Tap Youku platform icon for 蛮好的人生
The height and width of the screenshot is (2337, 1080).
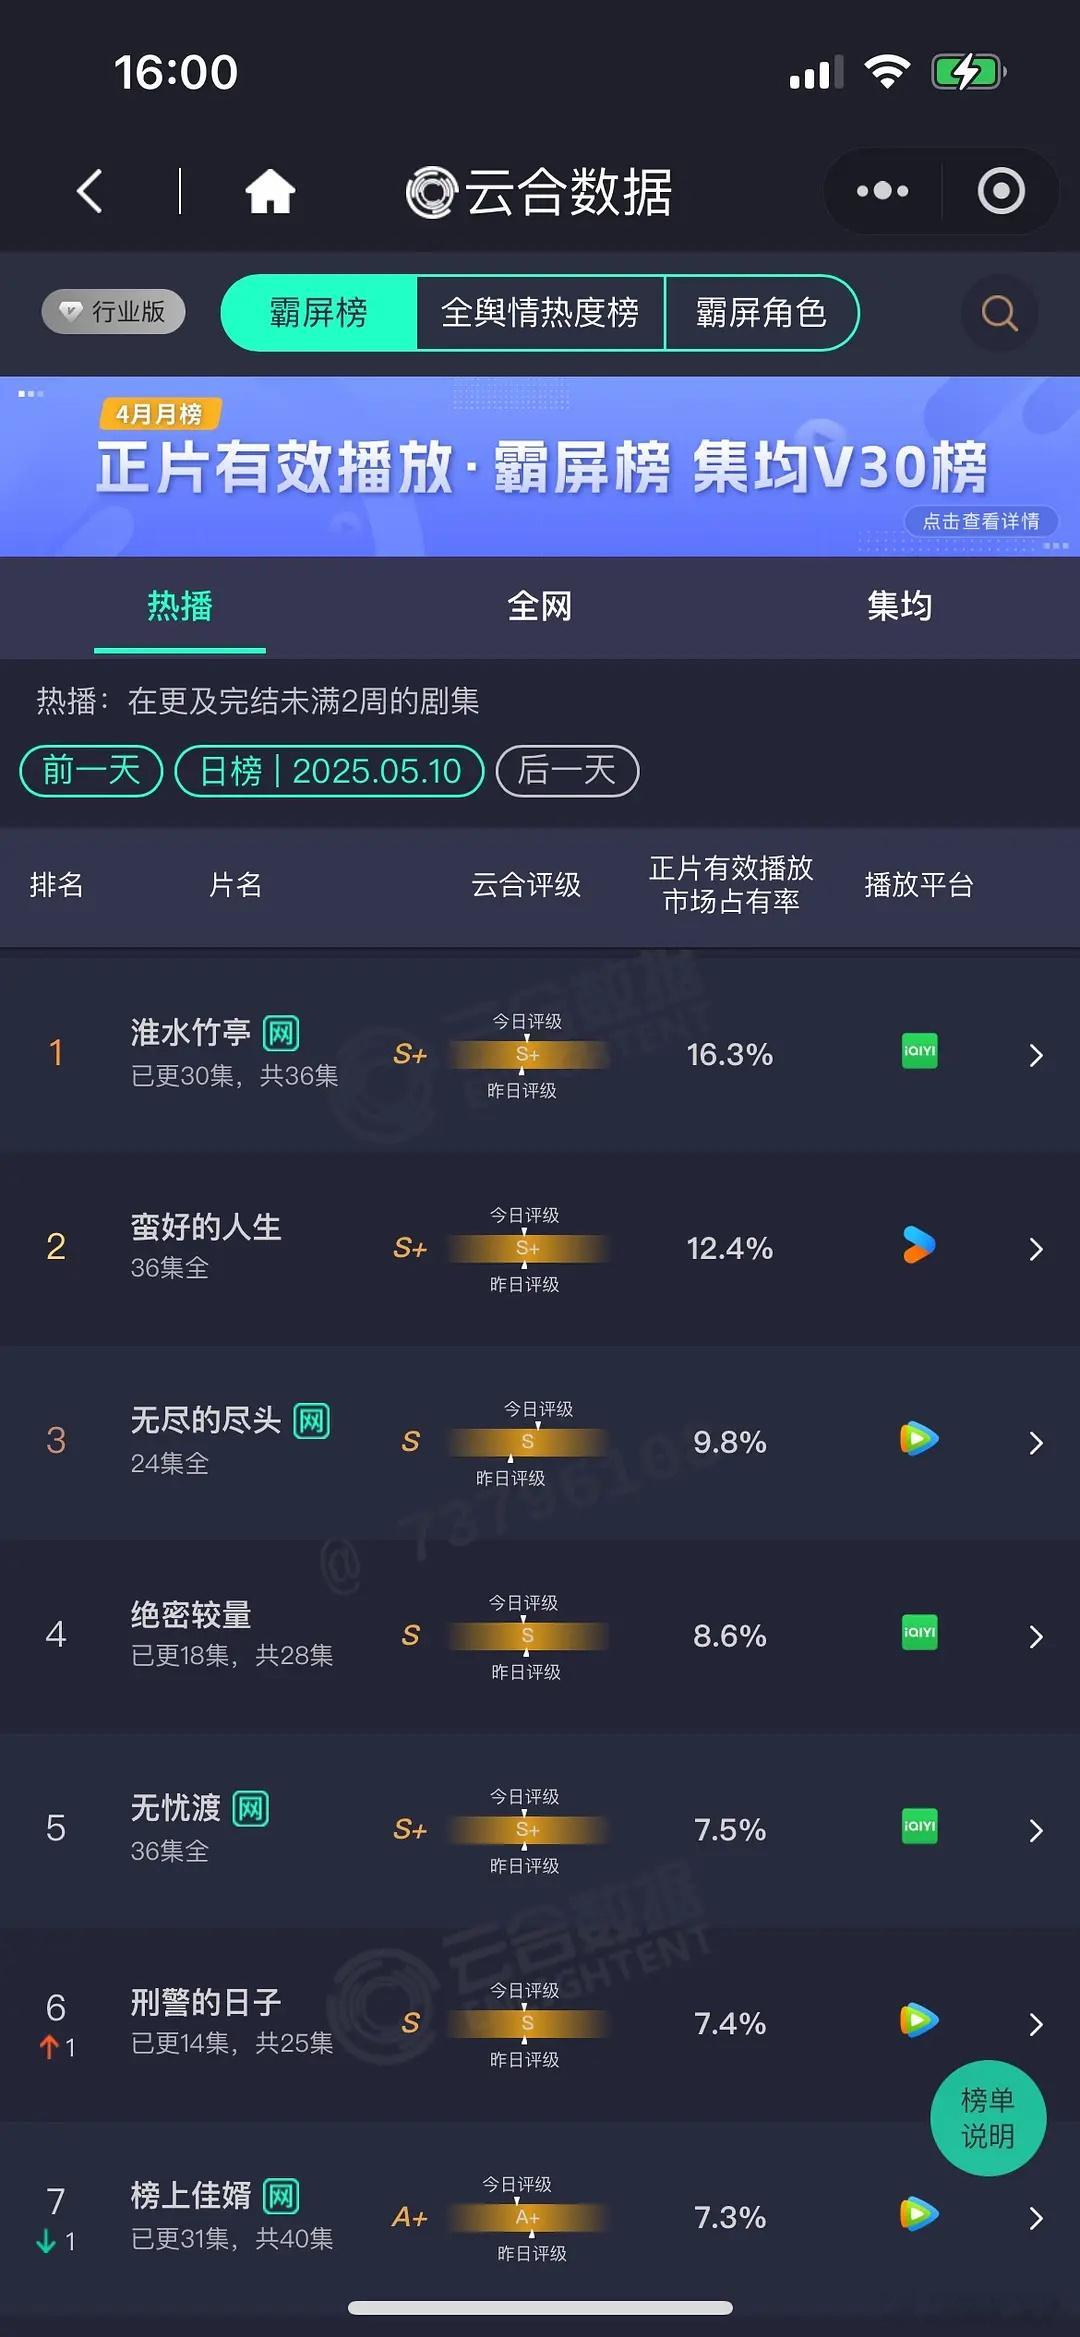(919, 1245)
